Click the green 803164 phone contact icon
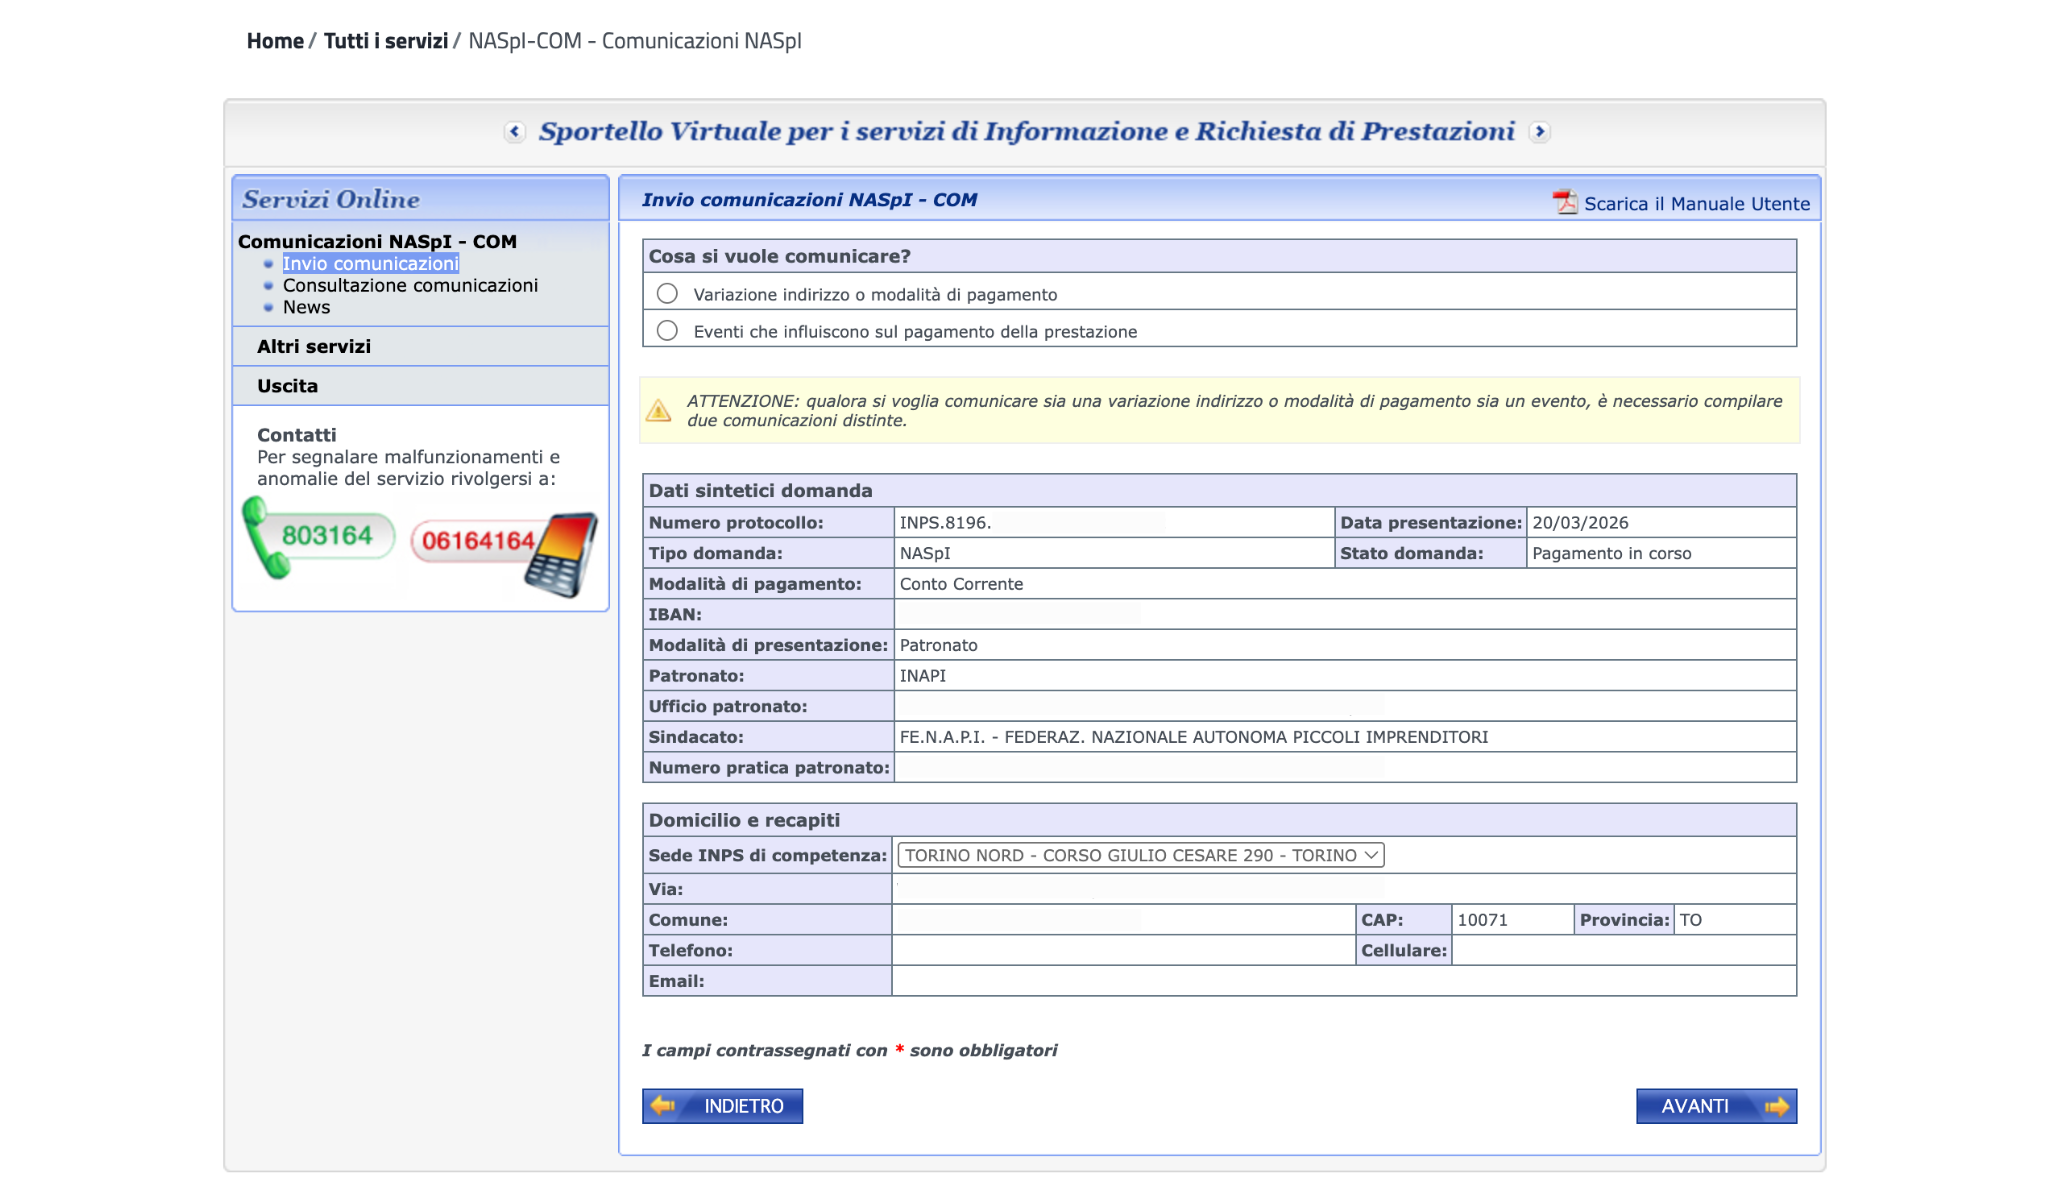2050x1186 pixels. coord(319,538)
